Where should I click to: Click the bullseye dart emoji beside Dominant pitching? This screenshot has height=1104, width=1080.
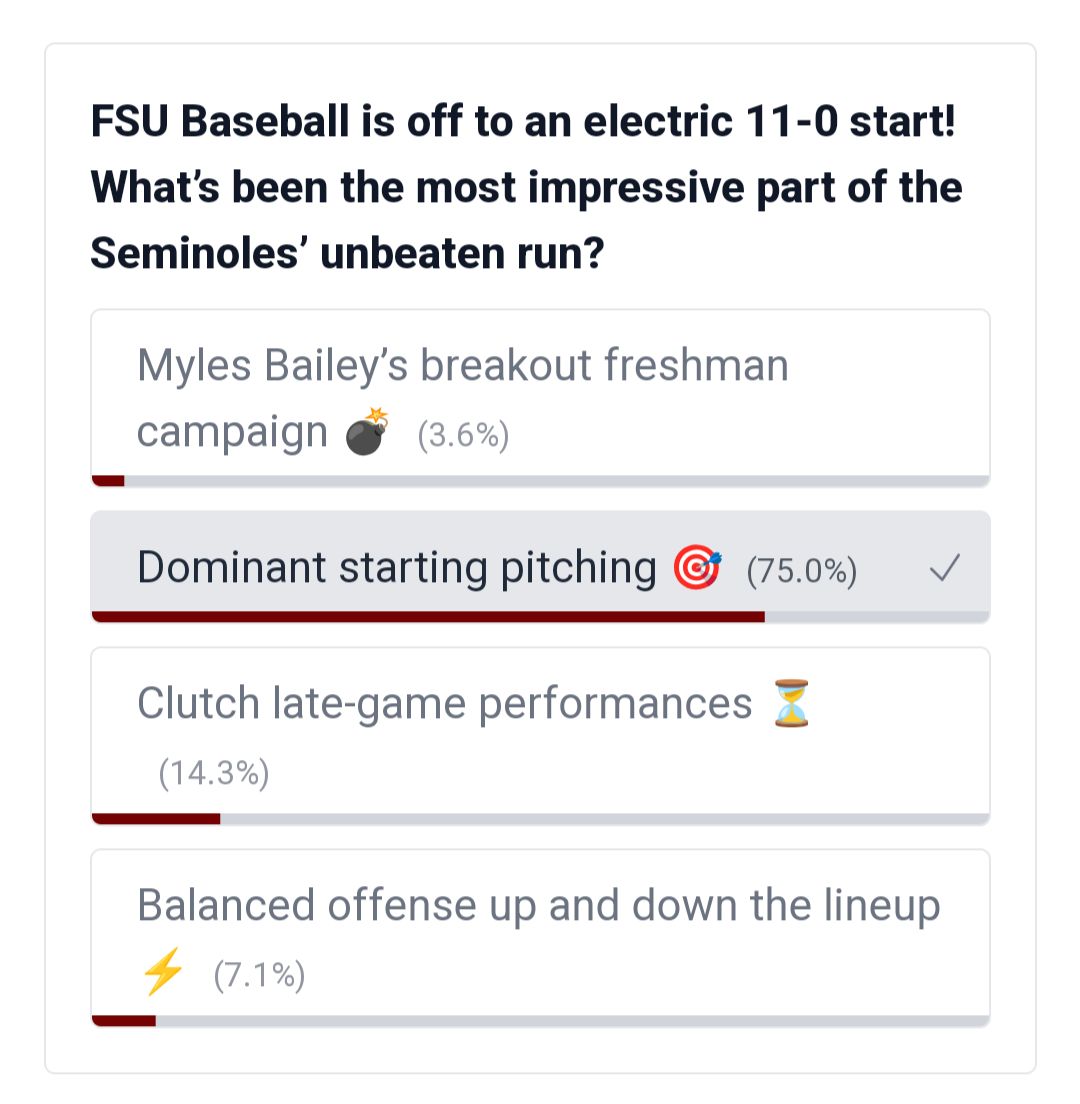[x=697, y=568]
